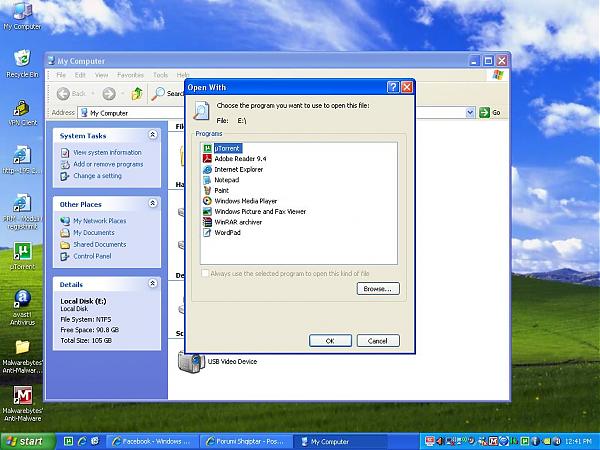Viewport: 600px width, 450px height.
Task: Click the Up folder icon in toolbar
Action: pyautogui.click(x=137, y=93)
